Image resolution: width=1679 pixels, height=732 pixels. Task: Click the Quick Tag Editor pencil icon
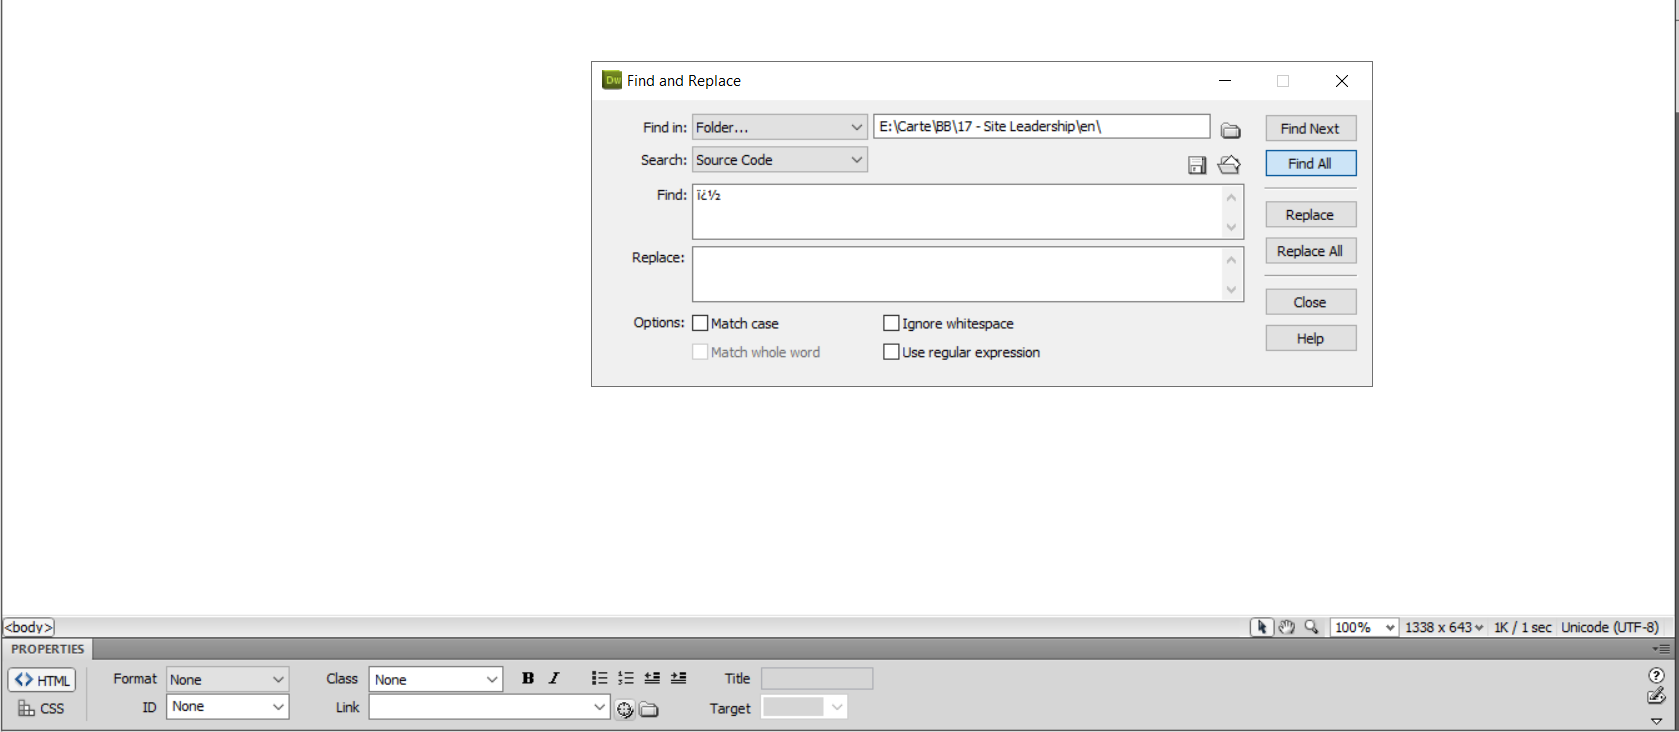[1656, 696]
